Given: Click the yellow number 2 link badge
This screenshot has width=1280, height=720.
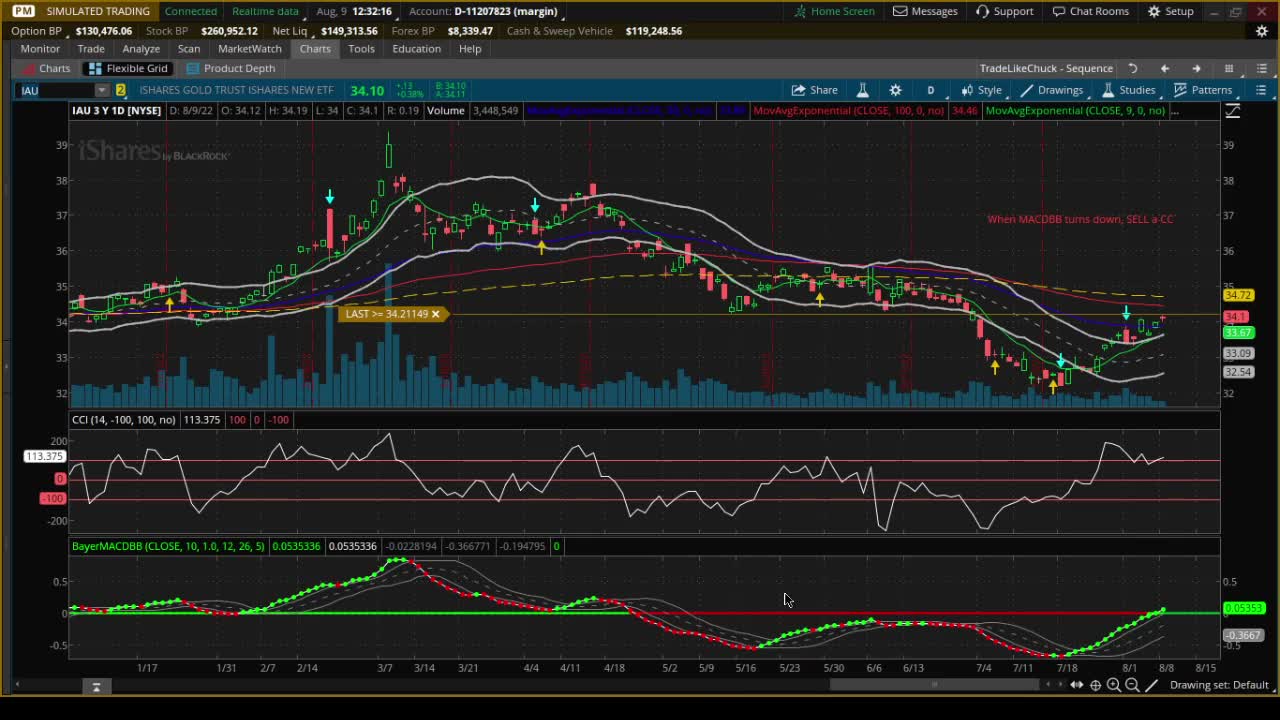Looking at the screenshot, I should click(121, 90).
